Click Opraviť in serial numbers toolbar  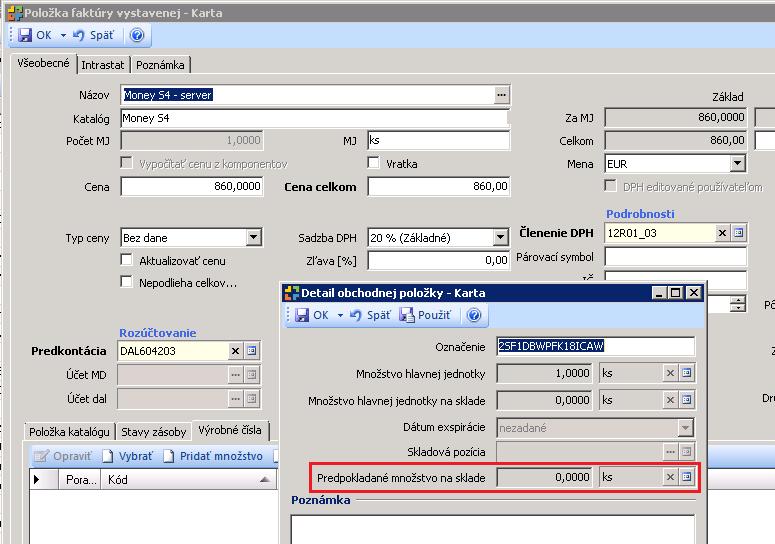(x=62, y=456)
